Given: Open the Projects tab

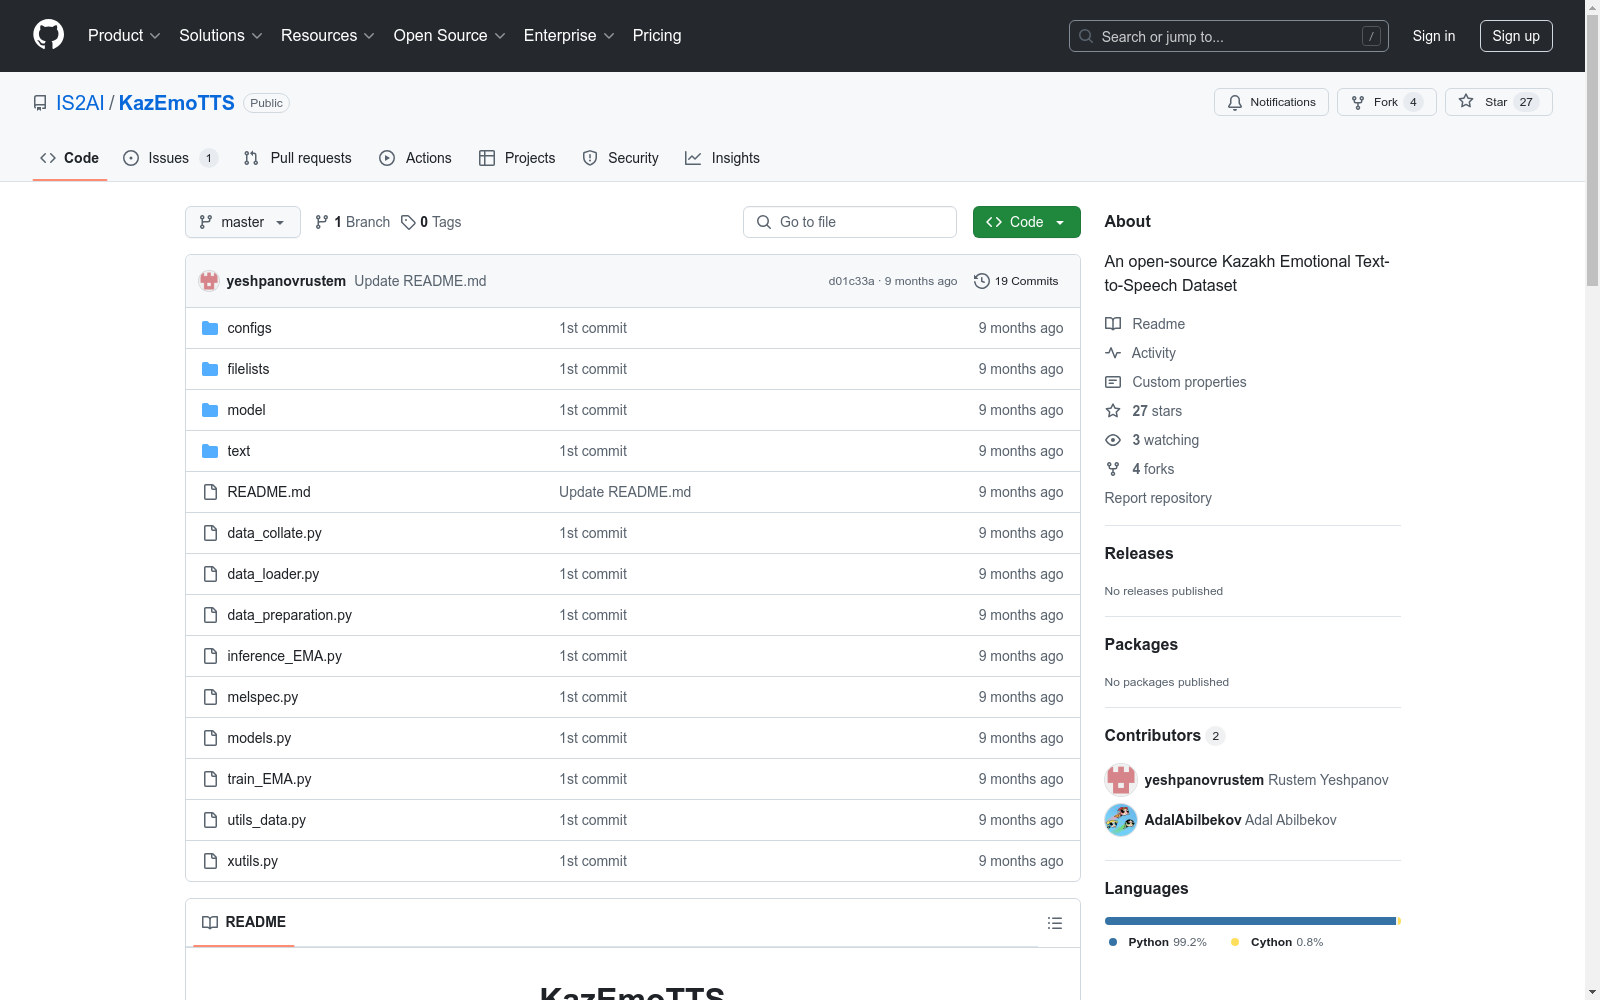Looking at the screenshot, I should [517, 158].
